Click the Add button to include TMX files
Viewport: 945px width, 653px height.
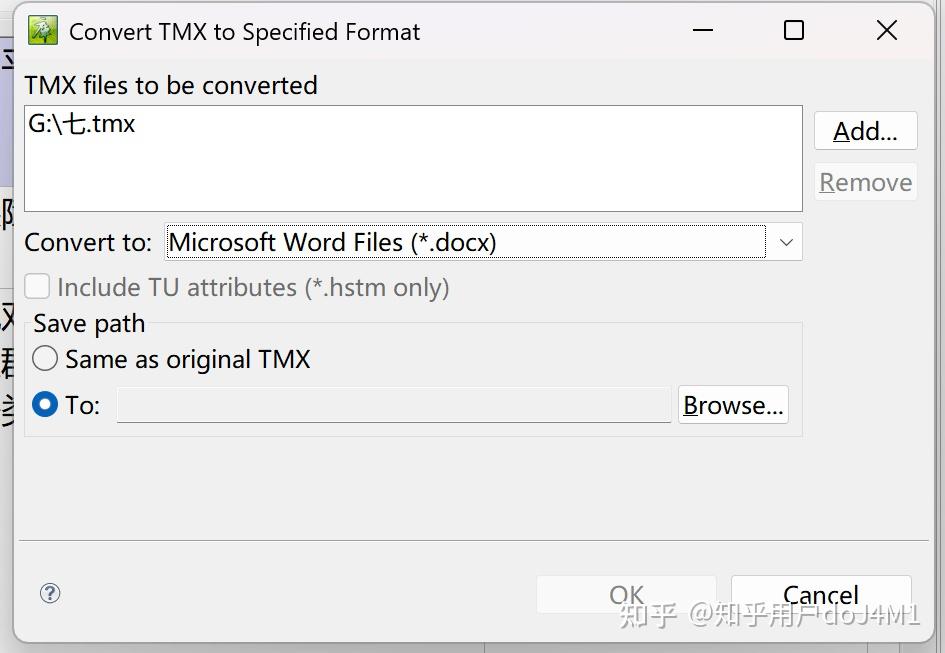point(864,130)
